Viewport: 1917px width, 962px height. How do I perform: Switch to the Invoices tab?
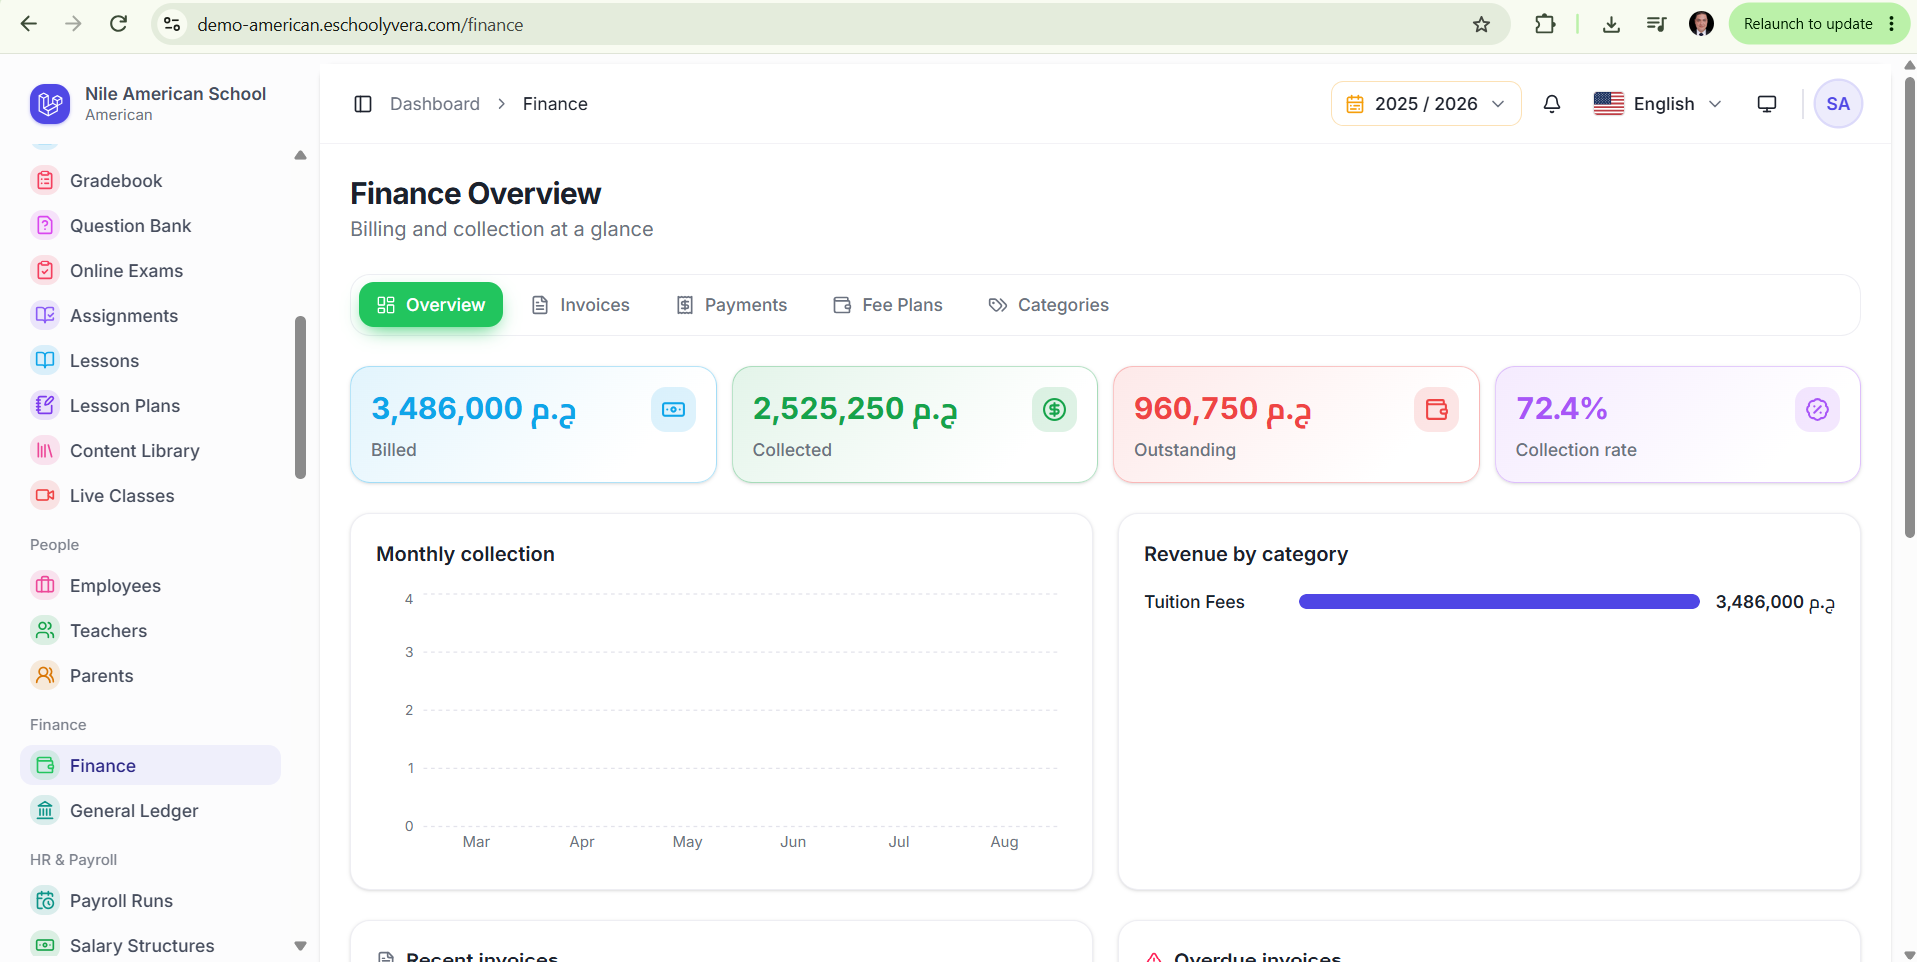pyautogui.click(x=580, y=305)
